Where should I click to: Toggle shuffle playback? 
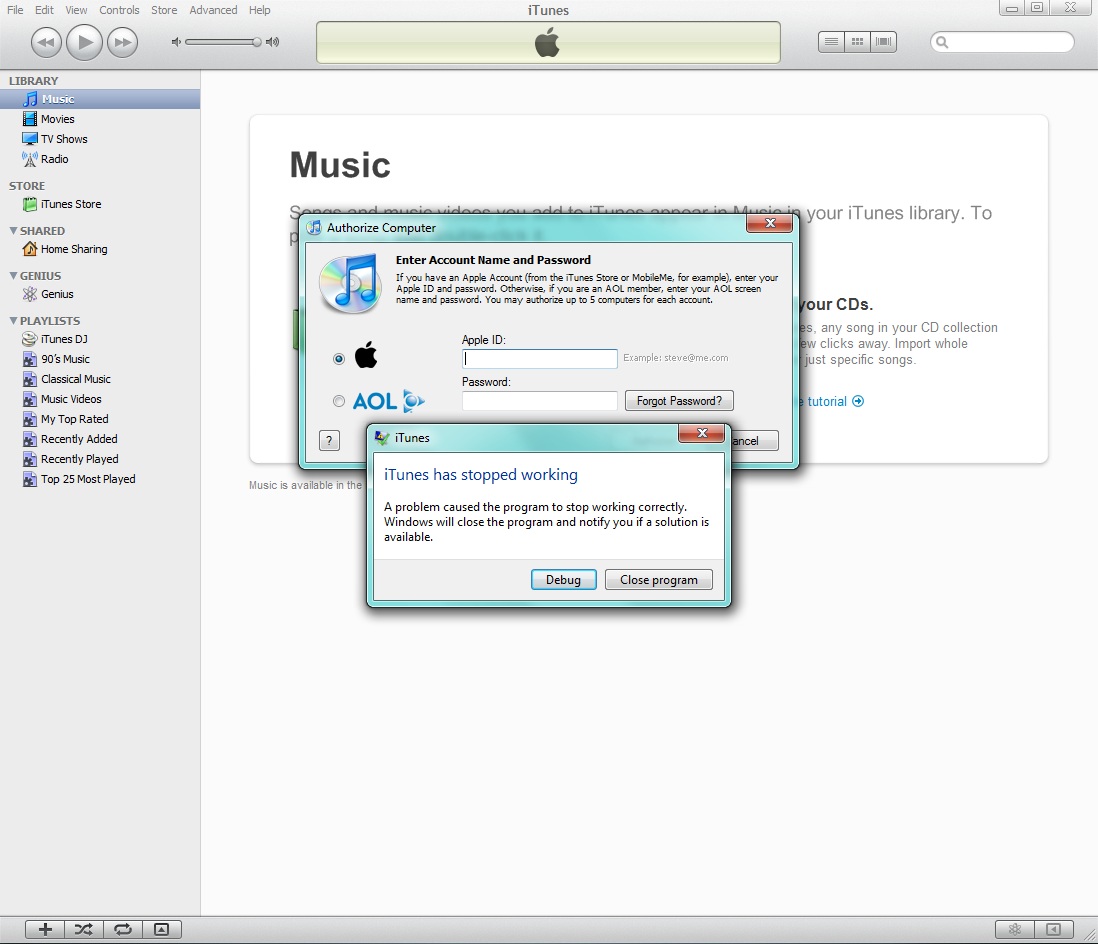pyautogui.click(x=84, y=929)
